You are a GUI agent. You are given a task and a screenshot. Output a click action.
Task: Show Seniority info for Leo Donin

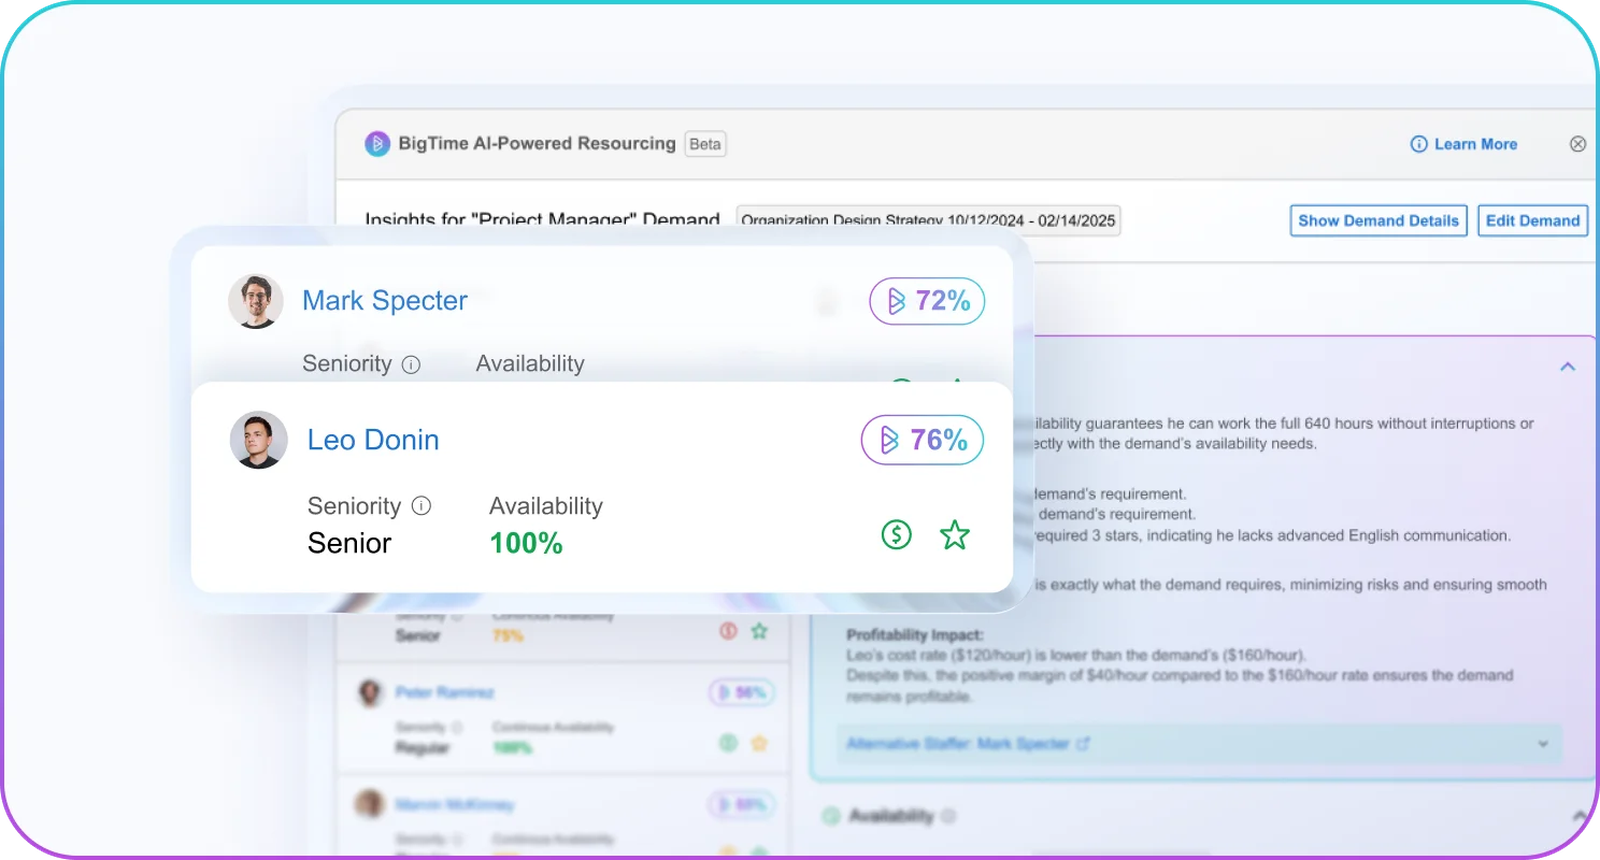point(422,506)
